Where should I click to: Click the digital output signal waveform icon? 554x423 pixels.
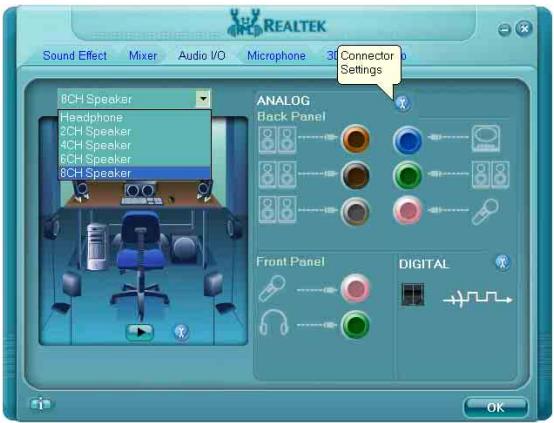(x=477, y=299)
